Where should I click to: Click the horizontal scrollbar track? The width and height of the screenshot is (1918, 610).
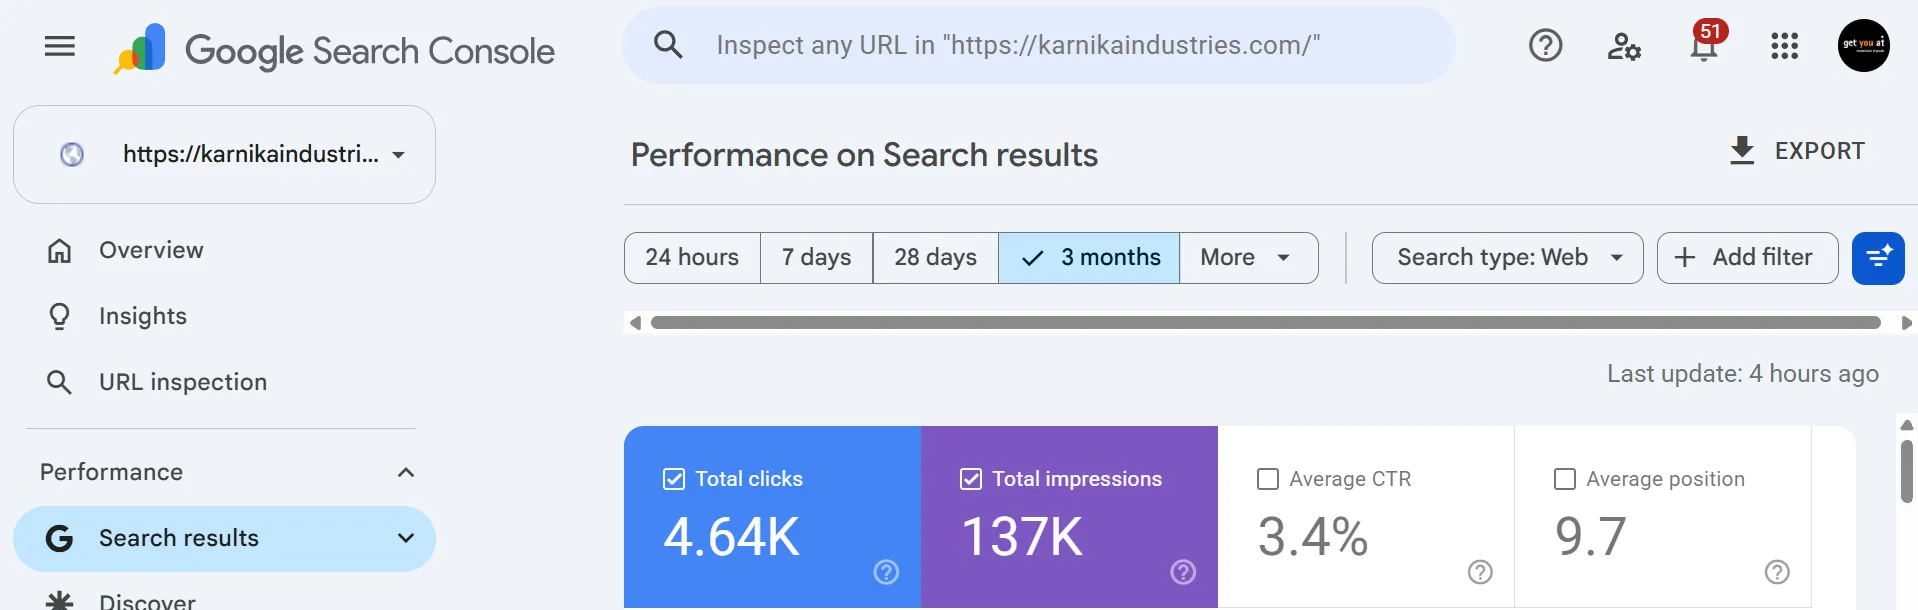(x=1265, y=323)
